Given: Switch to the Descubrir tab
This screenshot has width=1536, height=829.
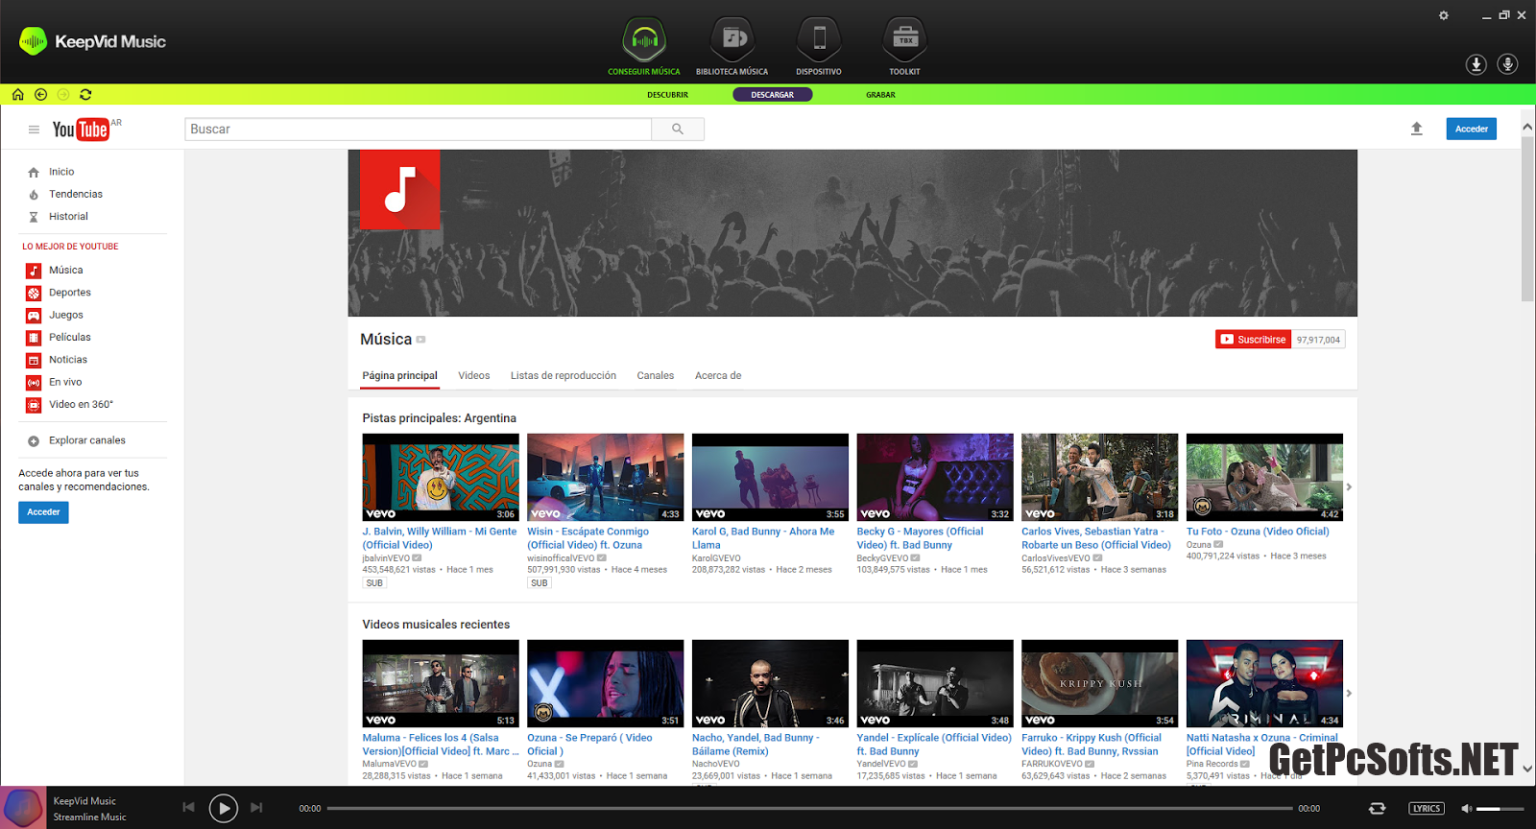Looking at the screenshot, I should pos(667,95).
